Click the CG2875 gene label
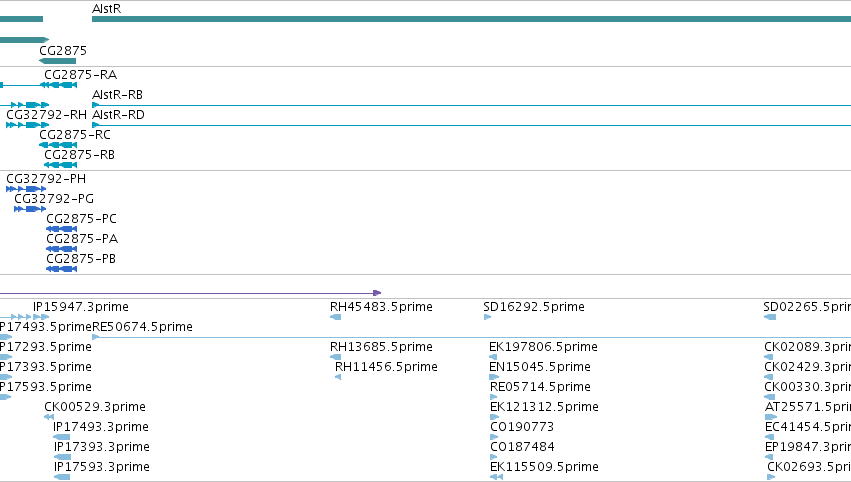This screenshot has height=482, width=851. click(x=63, y=51)
